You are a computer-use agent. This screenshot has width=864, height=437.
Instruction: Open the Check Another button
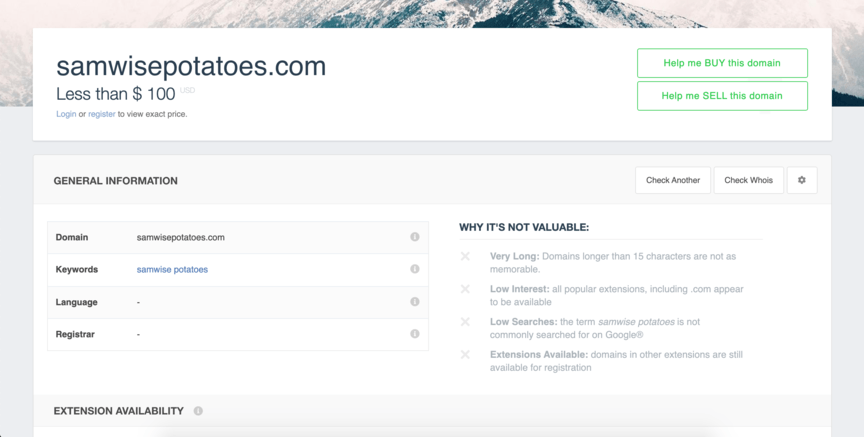pyautogui.click(x=673, y=180)
